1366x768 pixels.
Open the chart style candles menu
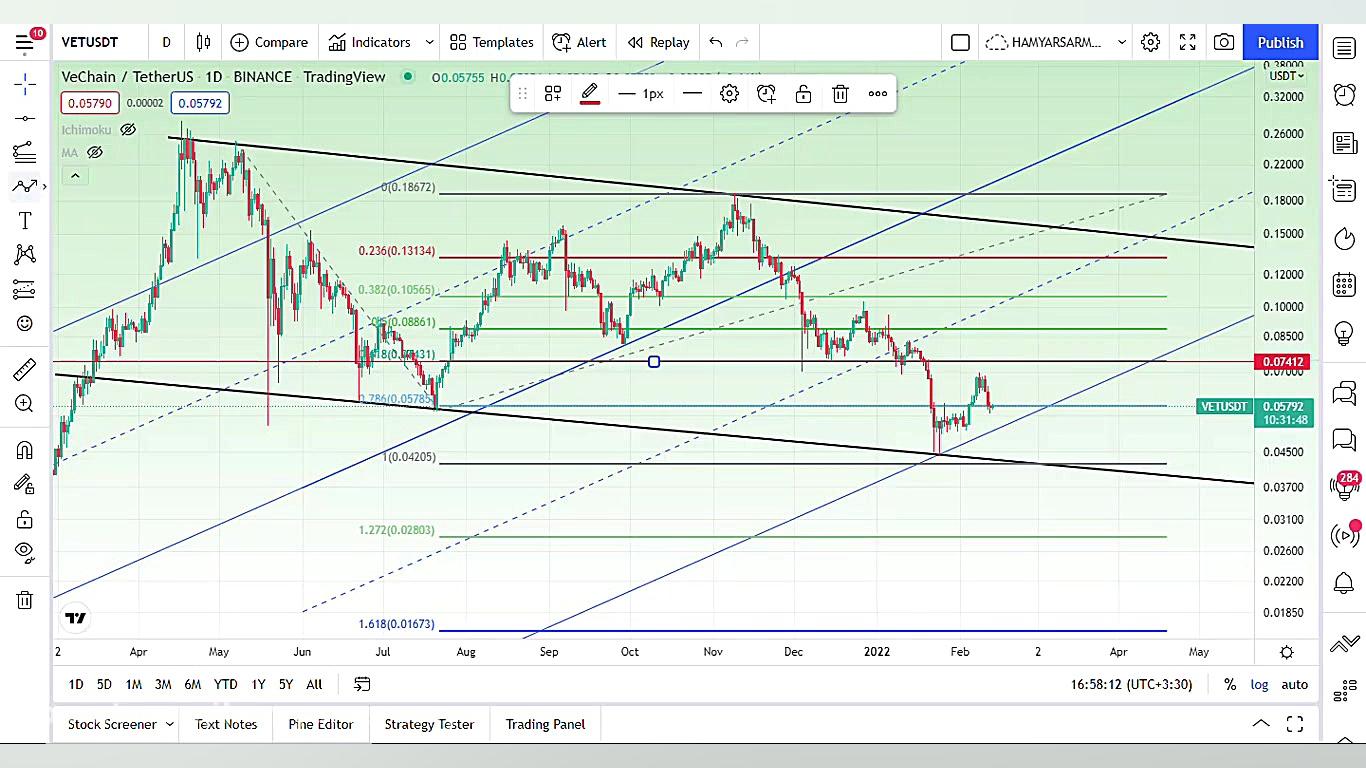(203, 42)
